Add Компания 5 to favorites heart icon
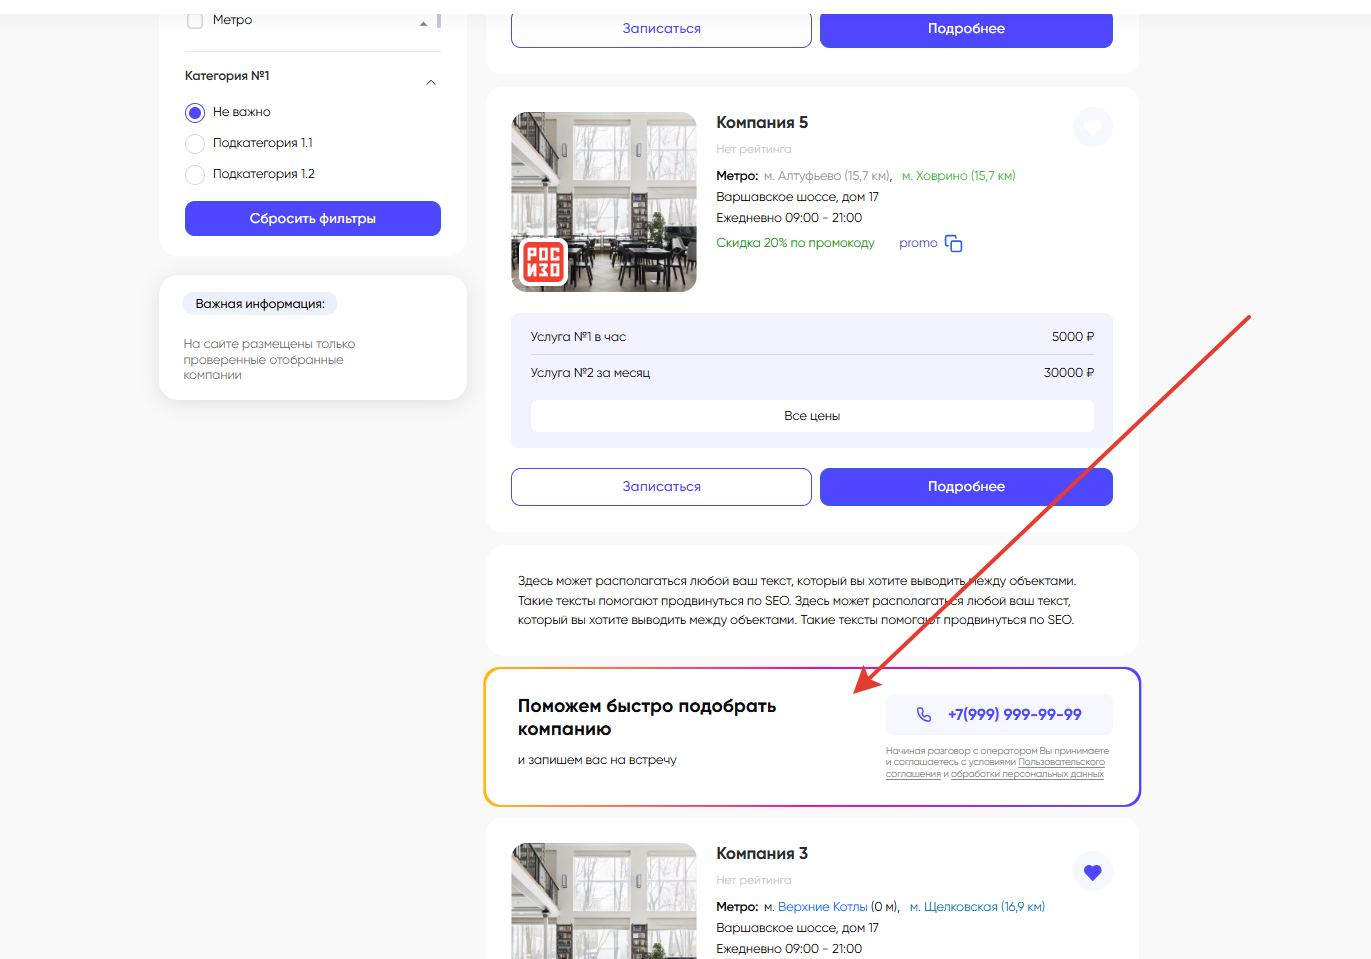 [1092, 127]
